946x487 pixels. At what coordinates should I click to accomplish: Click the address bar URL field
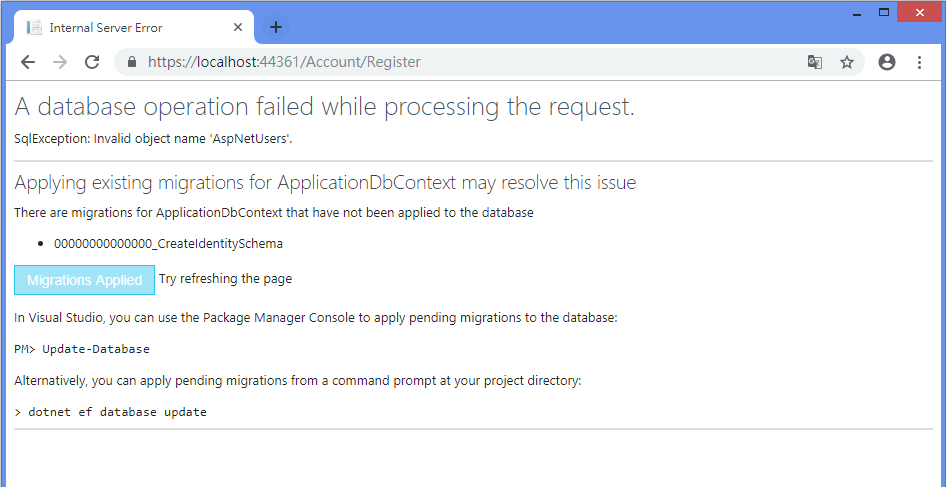coord(450,62)
